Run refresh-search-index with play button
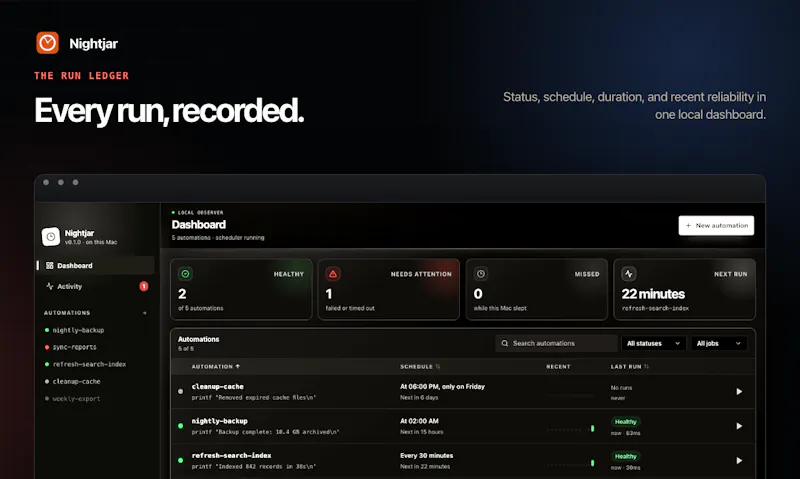 click(739, 461)
